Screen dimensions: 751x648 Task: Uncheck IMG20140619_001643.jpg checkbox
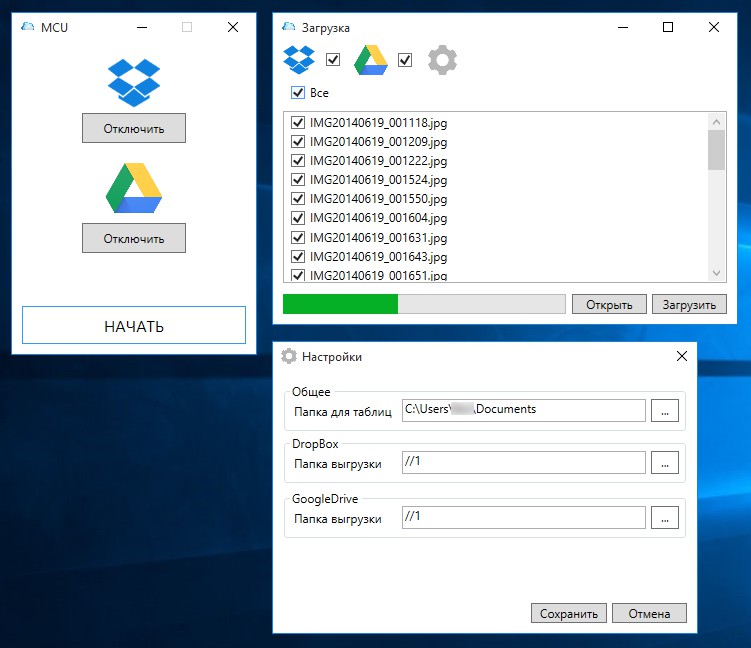[x=298, y=257]
